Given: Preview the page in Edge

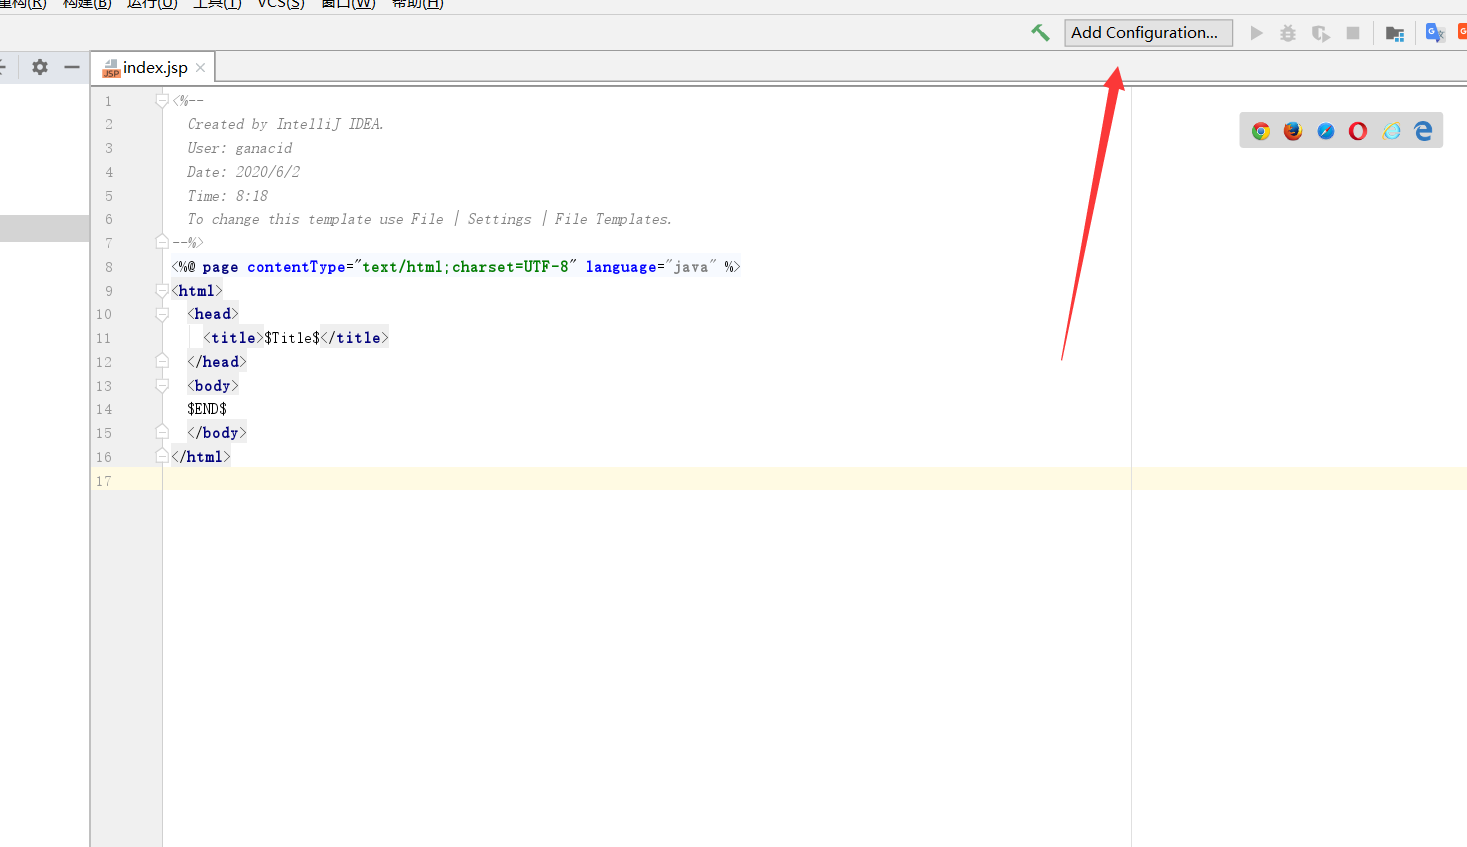Looking at the screenshot, I should [x=1423, y=131].
